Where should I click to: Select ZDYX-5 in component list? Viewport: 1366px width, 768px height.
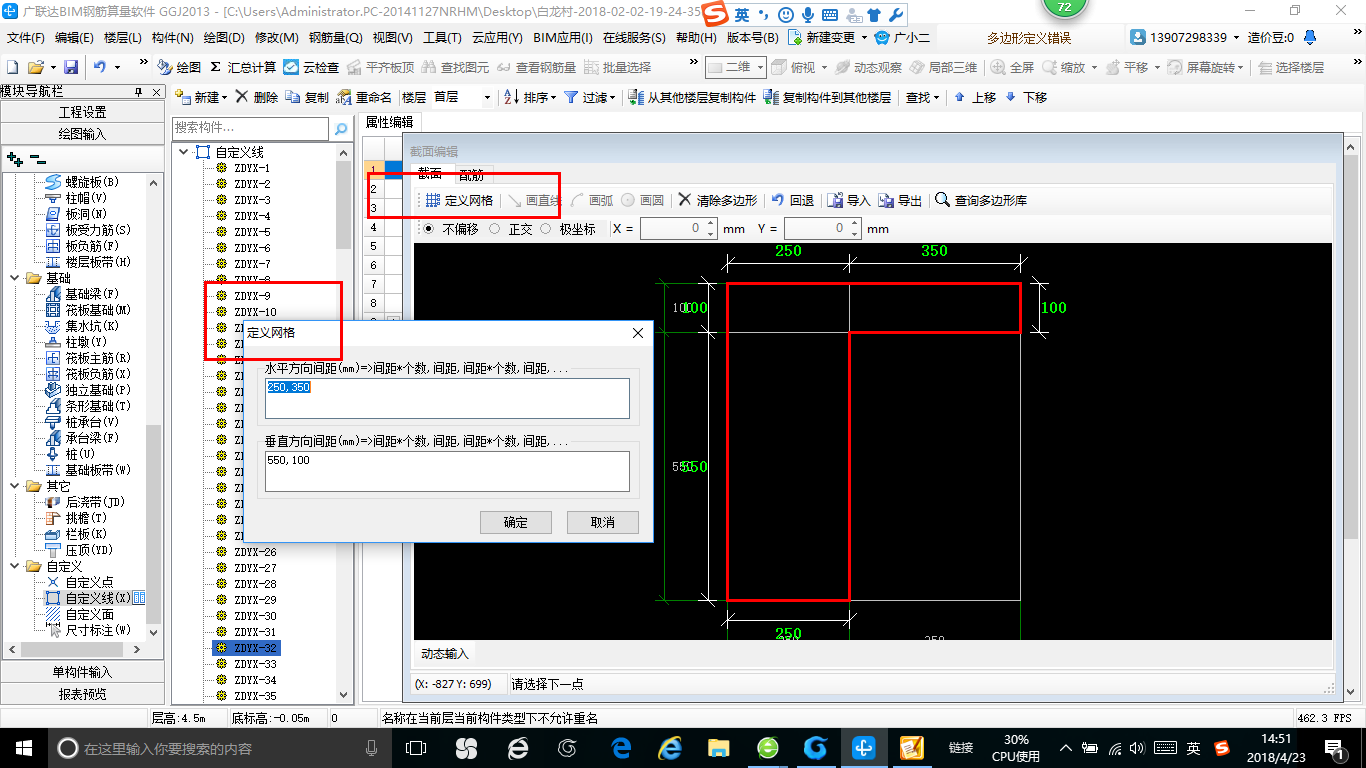[252, 232]
